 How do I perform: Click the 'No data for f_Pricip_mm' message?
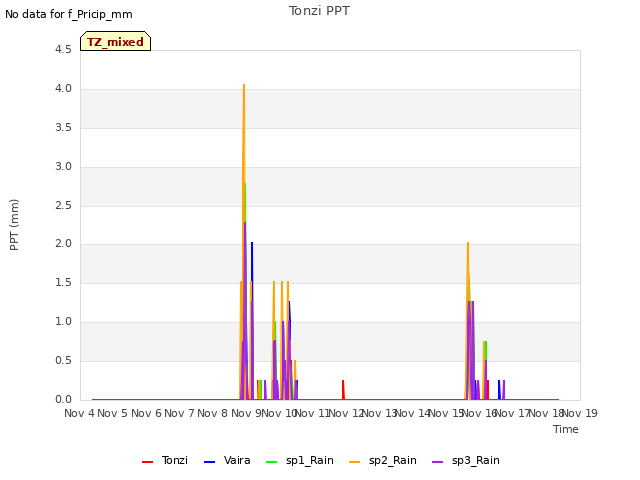pos(69,14)
